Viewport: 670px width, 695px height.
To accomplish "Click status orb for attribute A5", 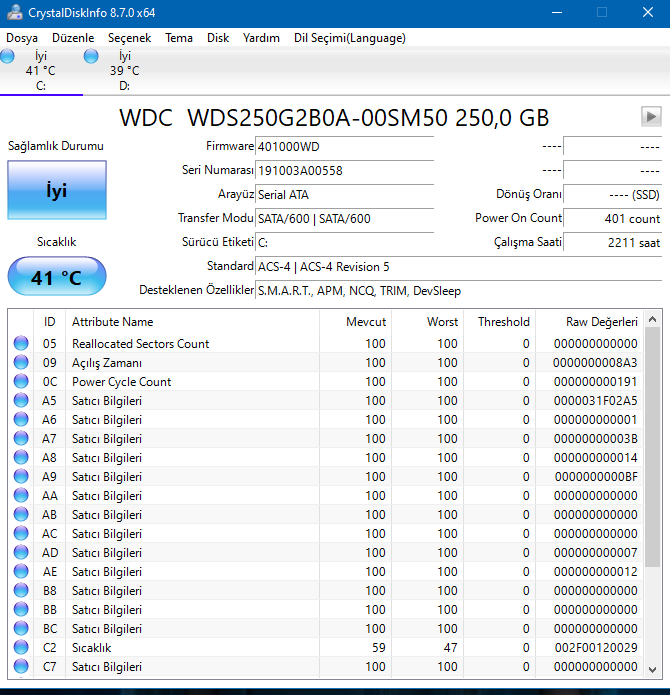I will point(21,401).
